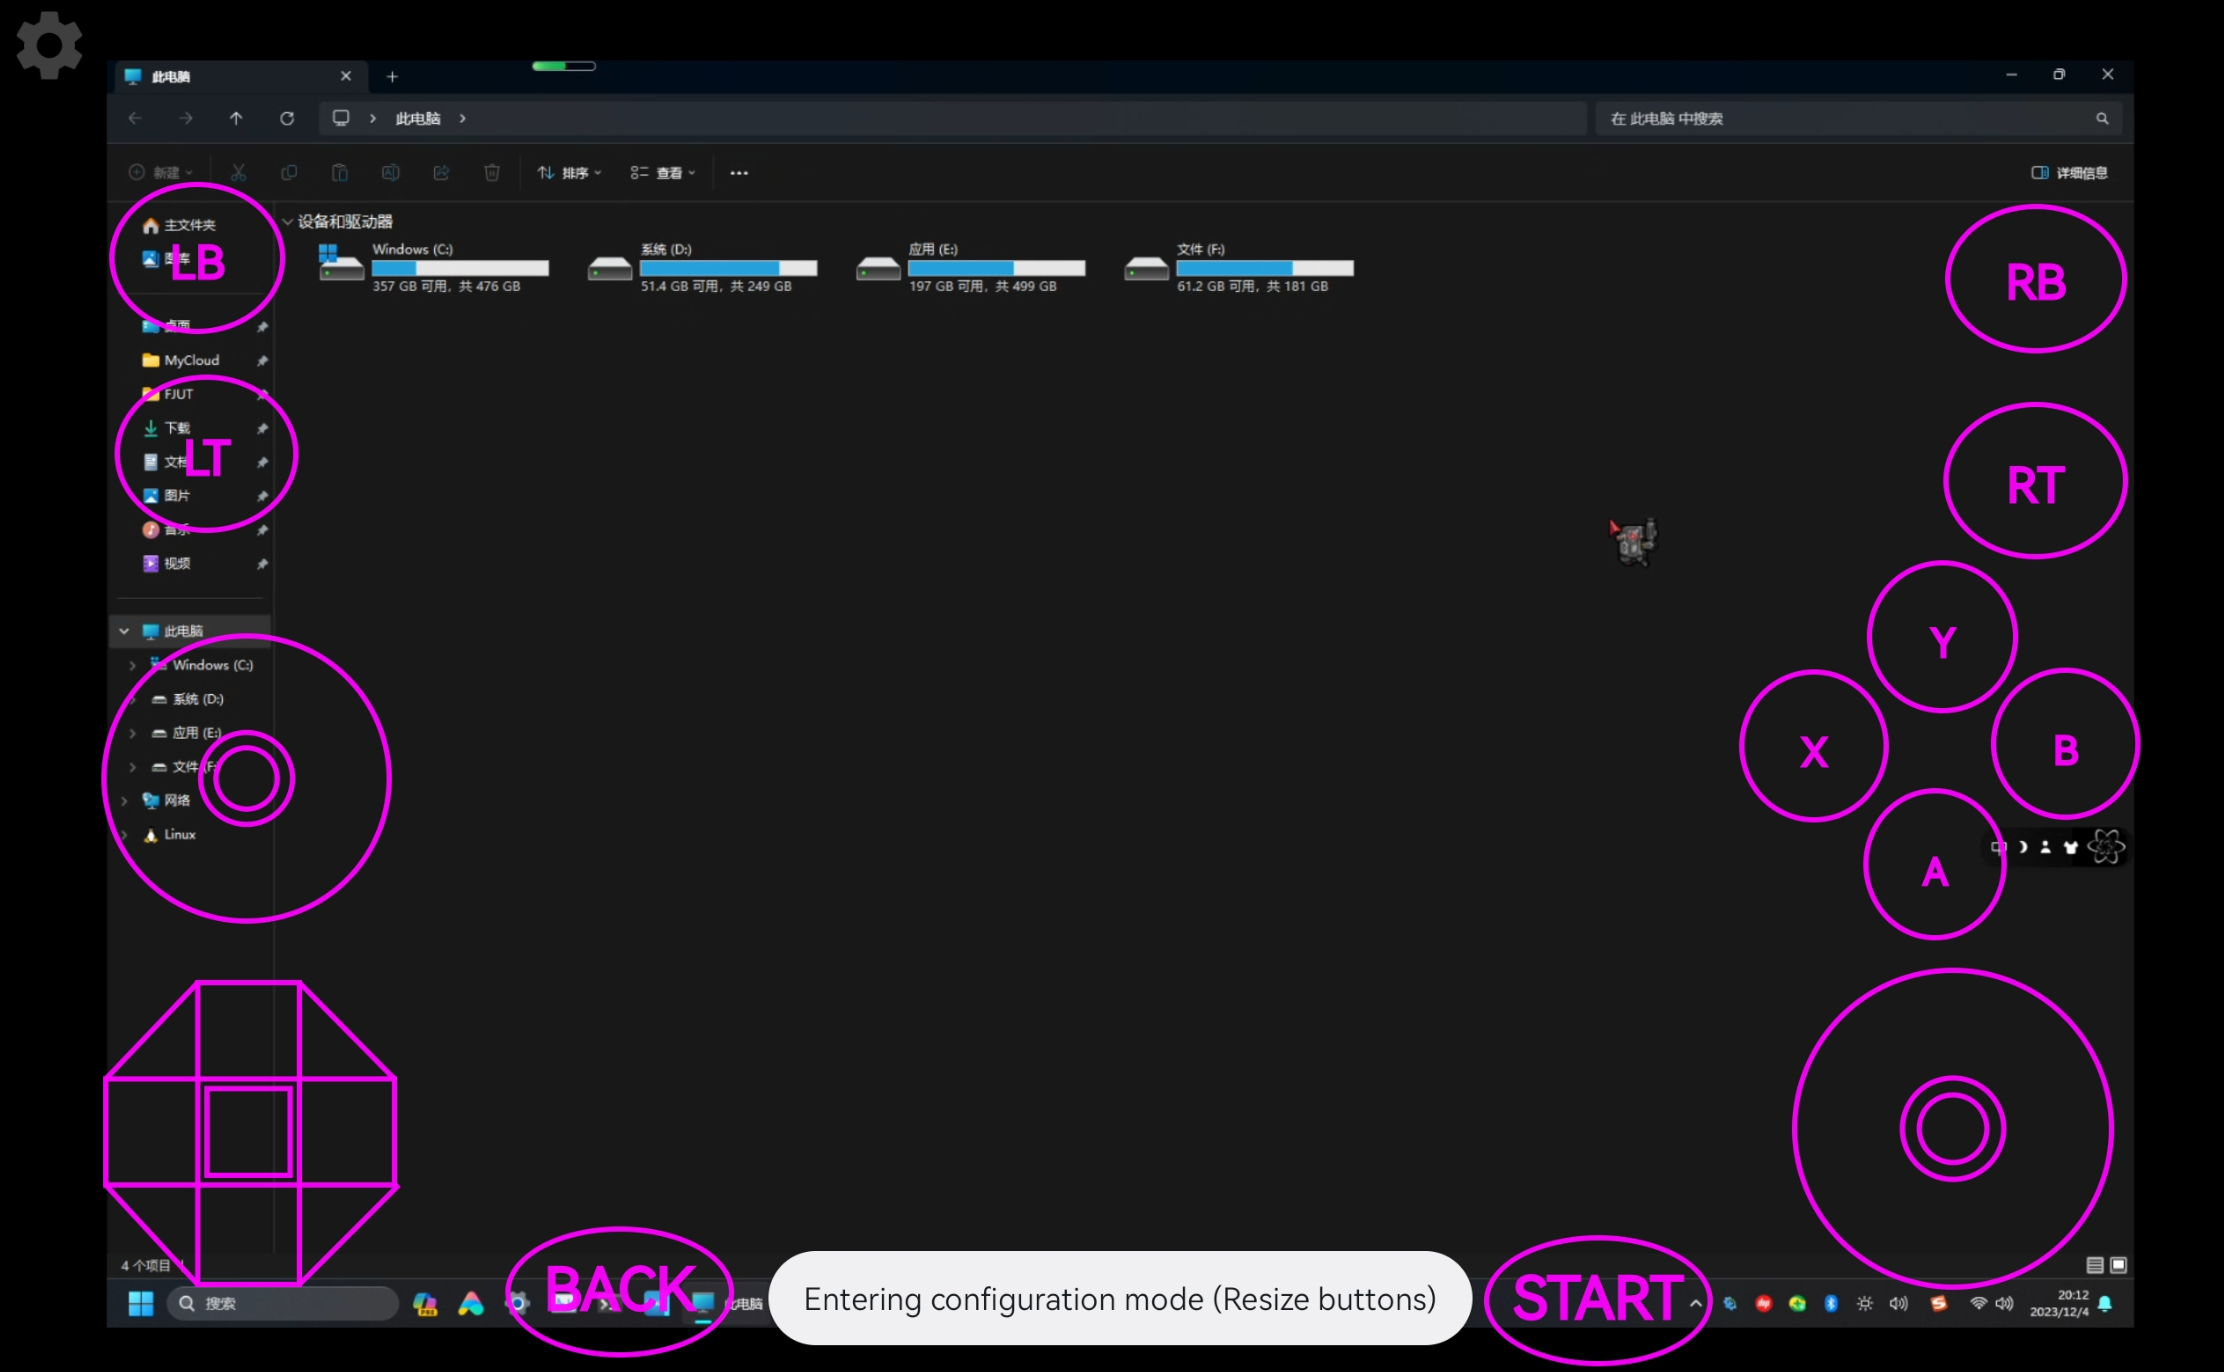Click the up-arrow navigation icon
Image resolution: width=2224 pixels, height=1372 pixels.
coord(236,119)
